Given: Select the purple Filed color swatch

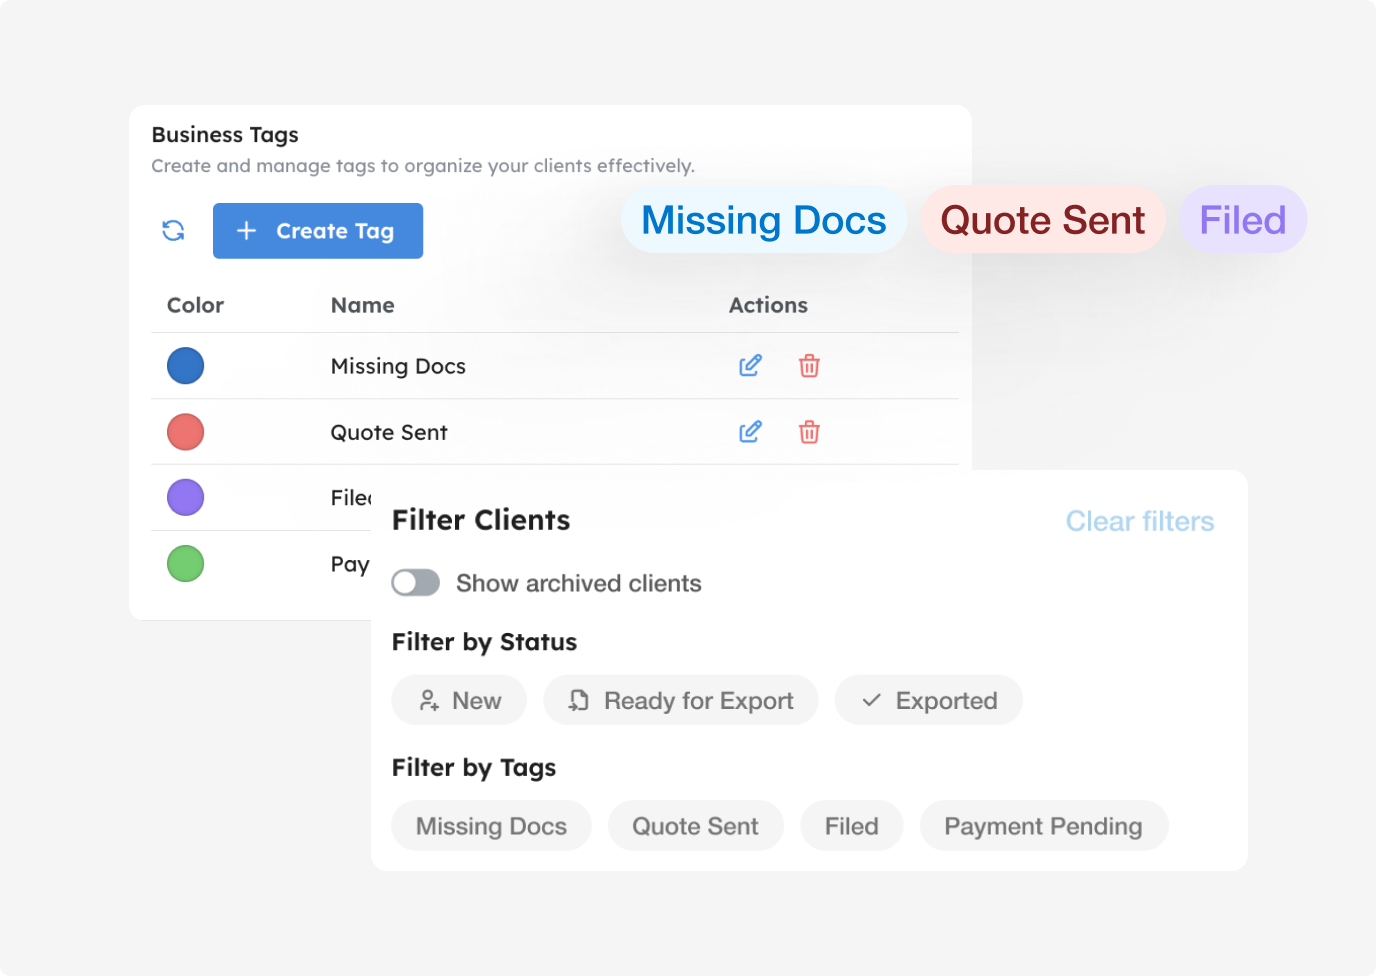Looking at the screenshot, I should (x=186, y=497).
